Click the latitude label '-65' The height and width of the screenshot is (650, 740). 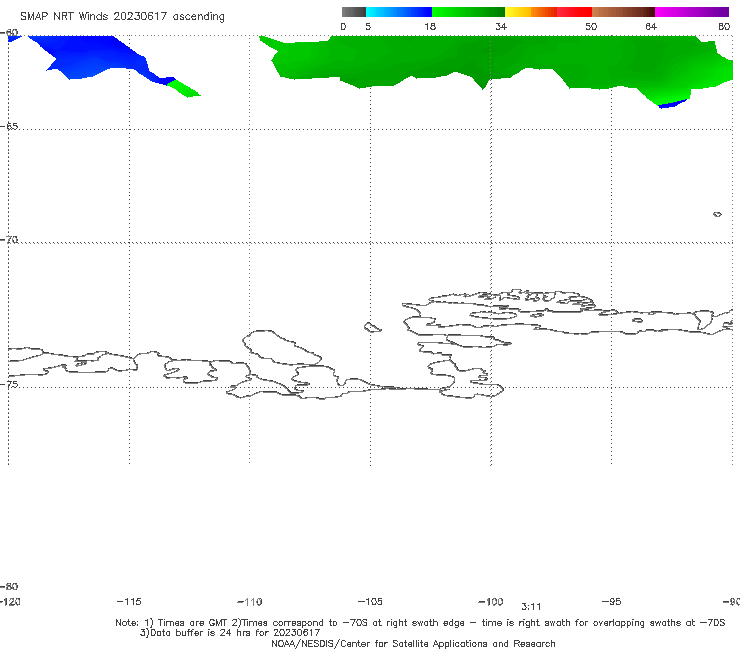coord(9,127)
